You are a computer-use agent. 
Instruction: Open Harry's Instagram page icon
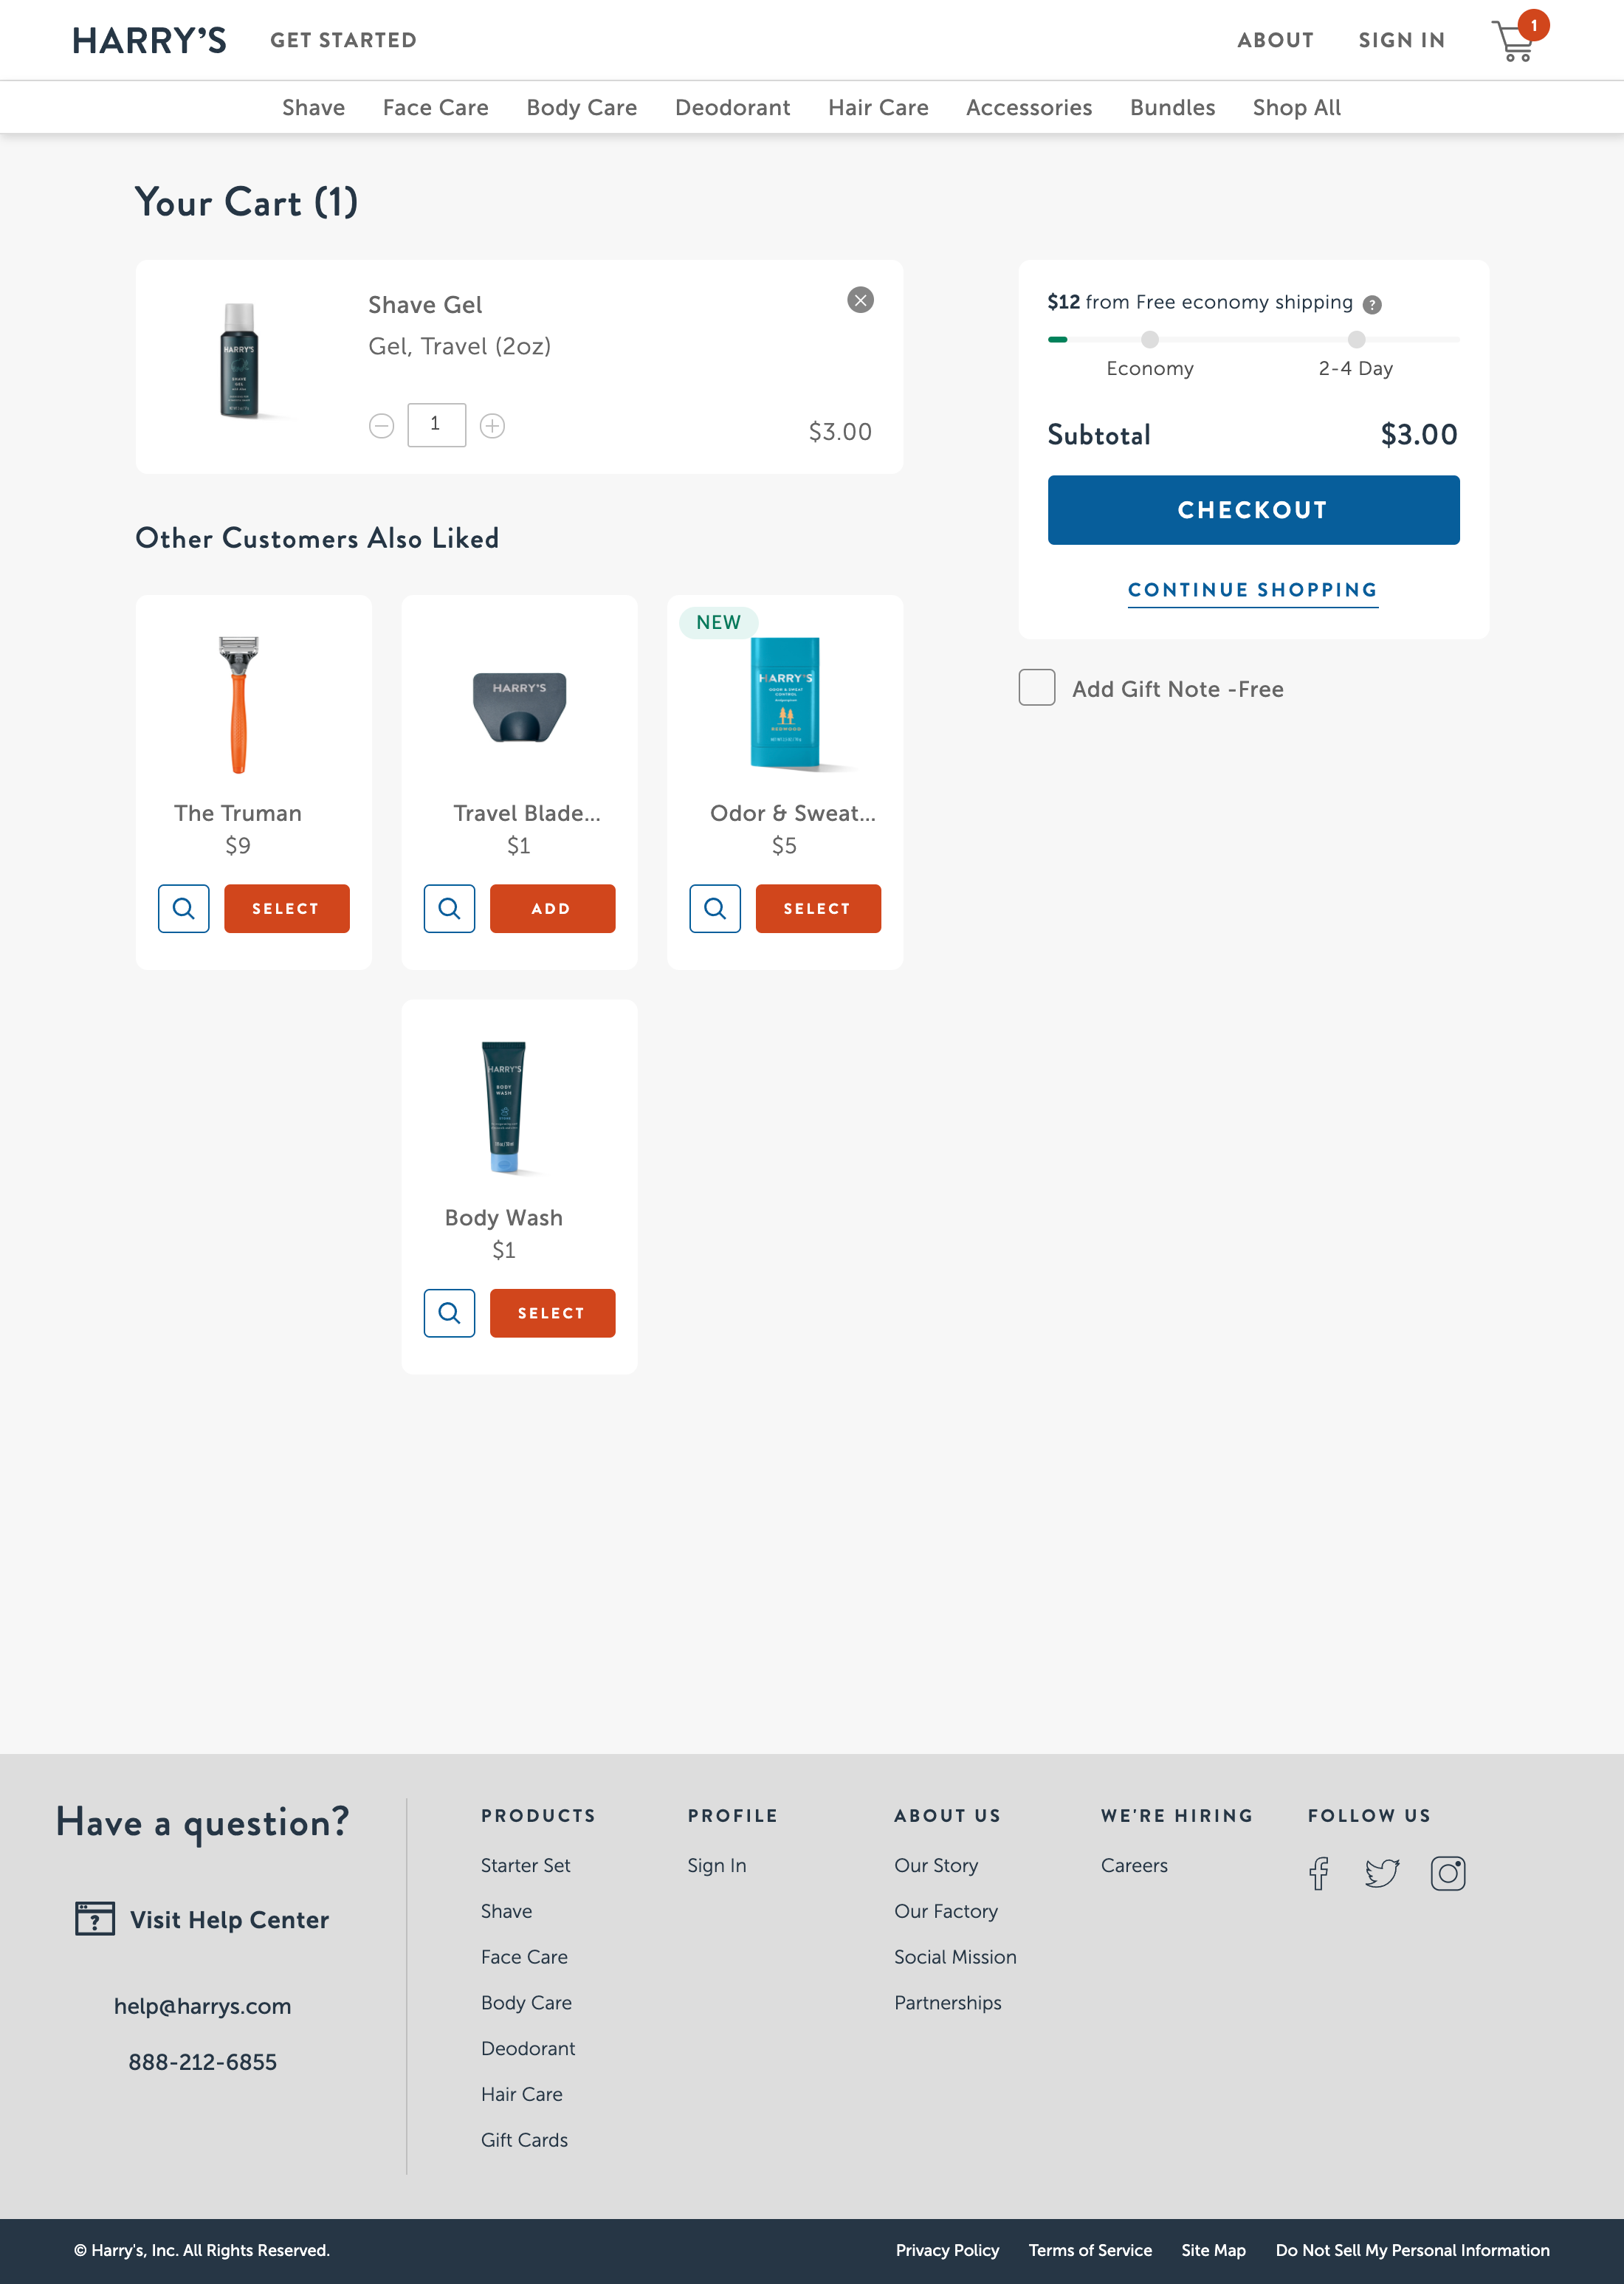coord(1449,1873)
